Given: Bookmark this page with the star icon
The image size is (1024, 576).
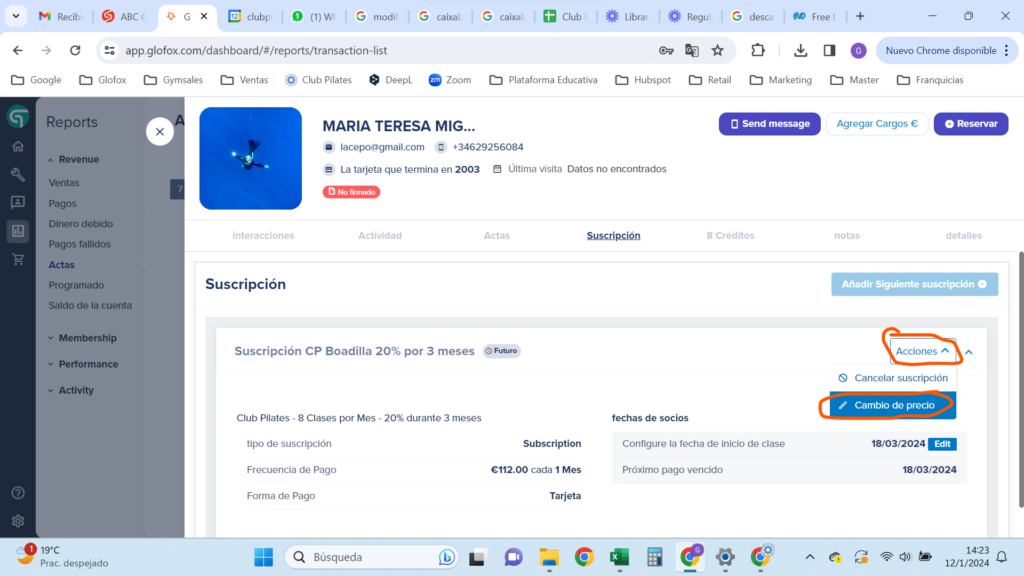Looking at the screenshot, I should click(x=717, y=50).
